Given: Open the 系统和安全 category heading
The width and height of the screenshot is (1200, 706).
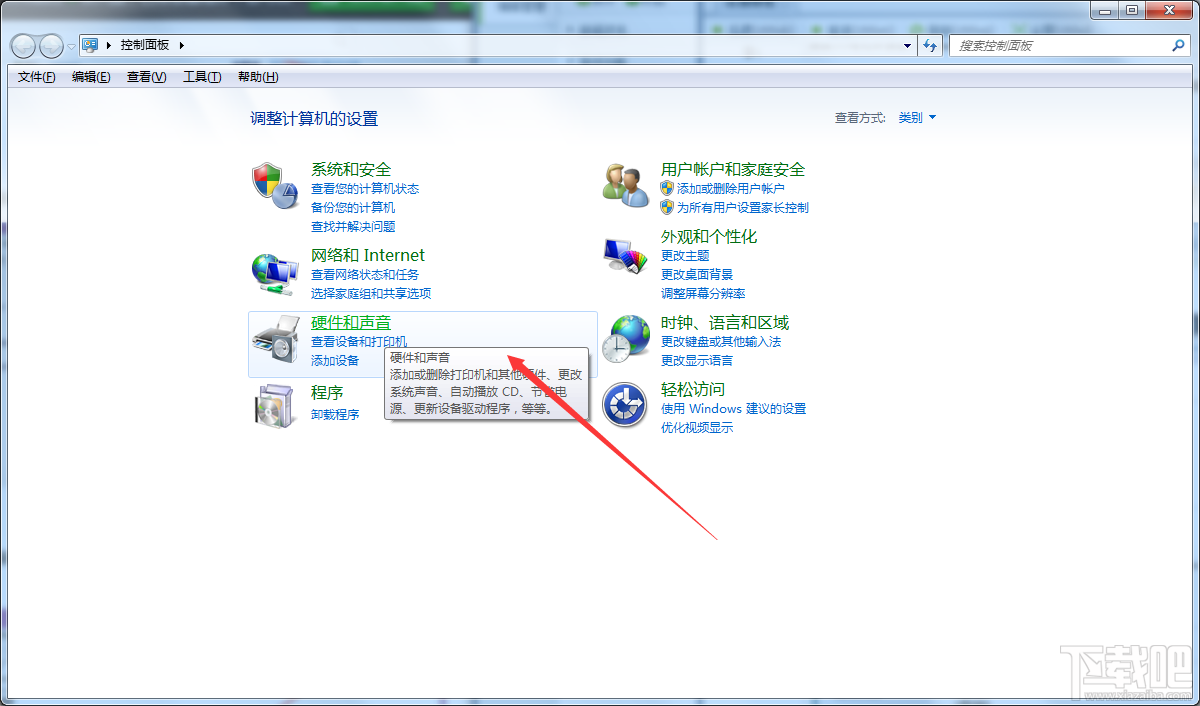Looking at the screenshot, I should click(351, 169).
